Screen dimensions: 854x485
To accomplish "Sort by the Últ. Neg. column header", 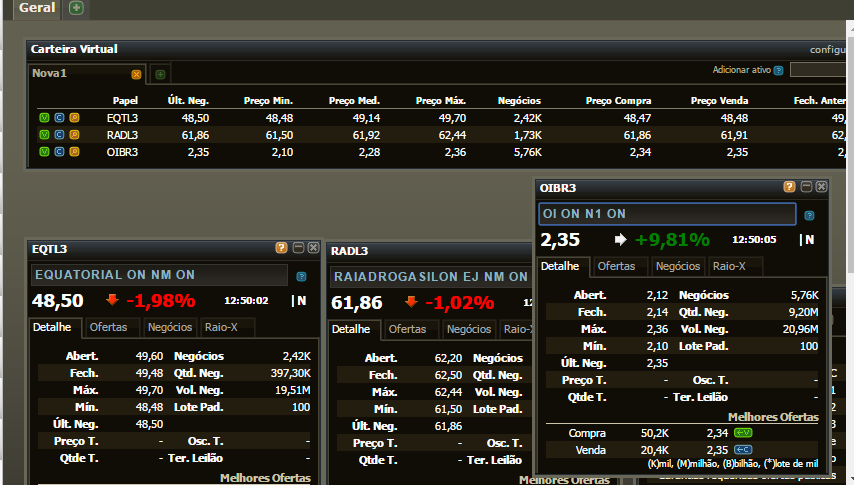I will [x=188, y=100].
